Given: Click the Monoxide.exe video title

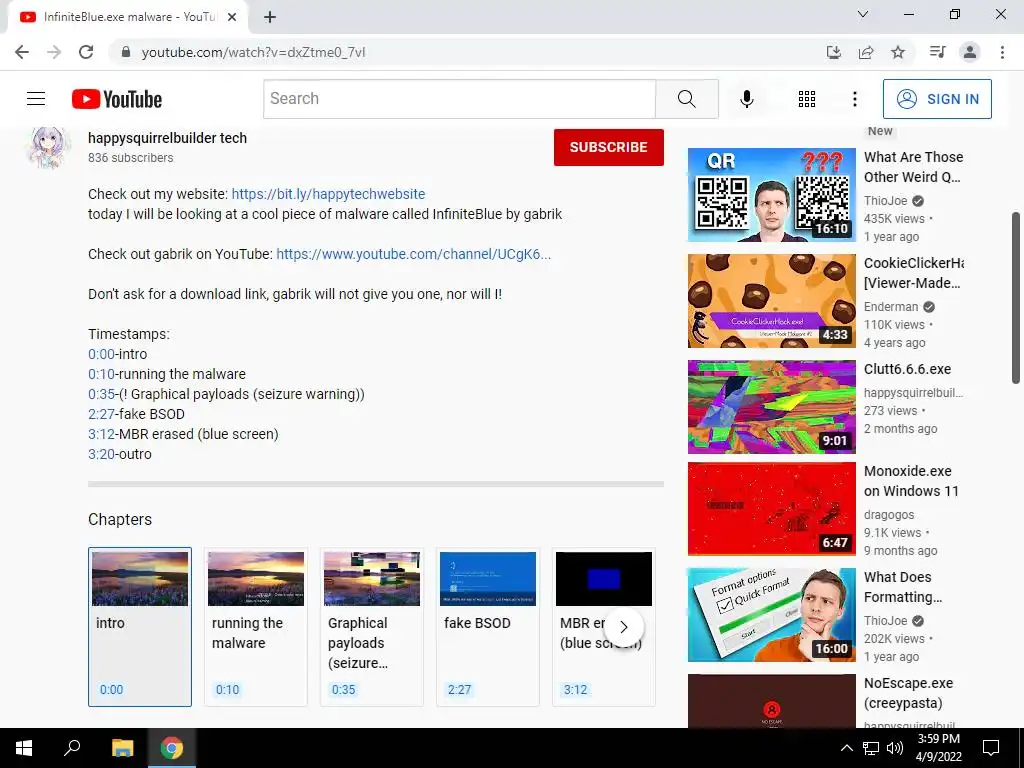Looking at the screenshot, I should (x=911, y=481).
